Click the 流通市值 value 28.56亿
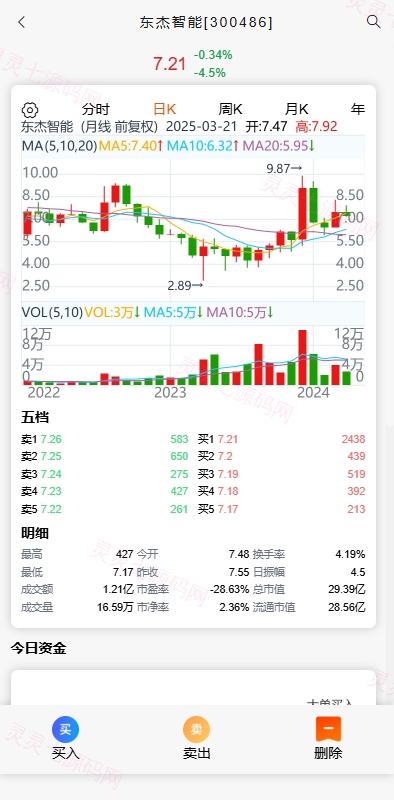 point(347,608)
